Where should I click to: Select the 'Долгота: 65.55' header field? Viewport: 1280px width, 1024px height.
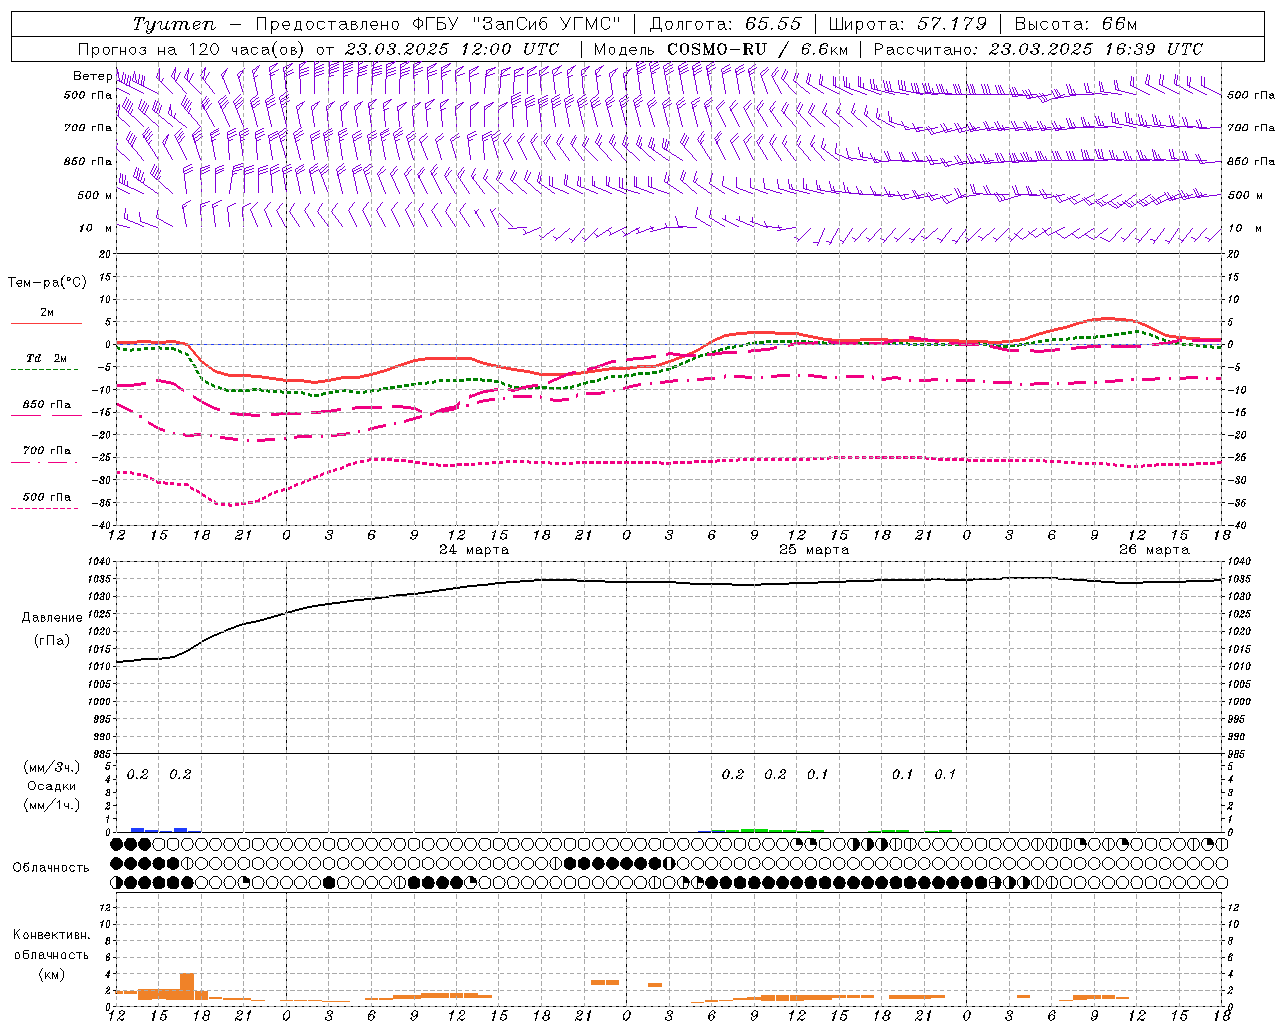coord(725,24)
